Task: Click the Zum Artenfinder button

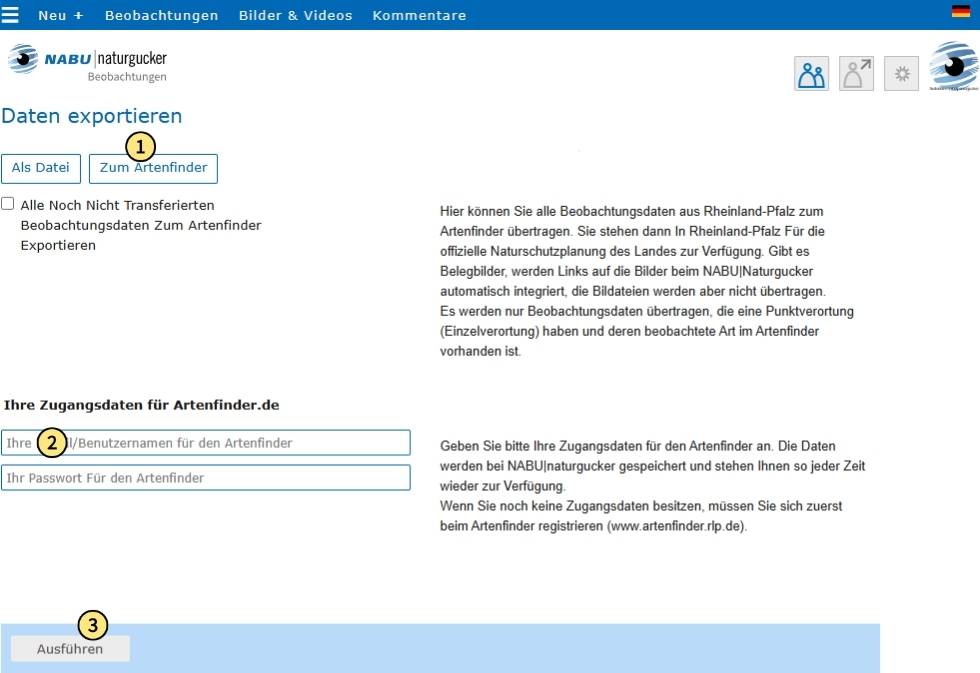Action: (153, 169)
